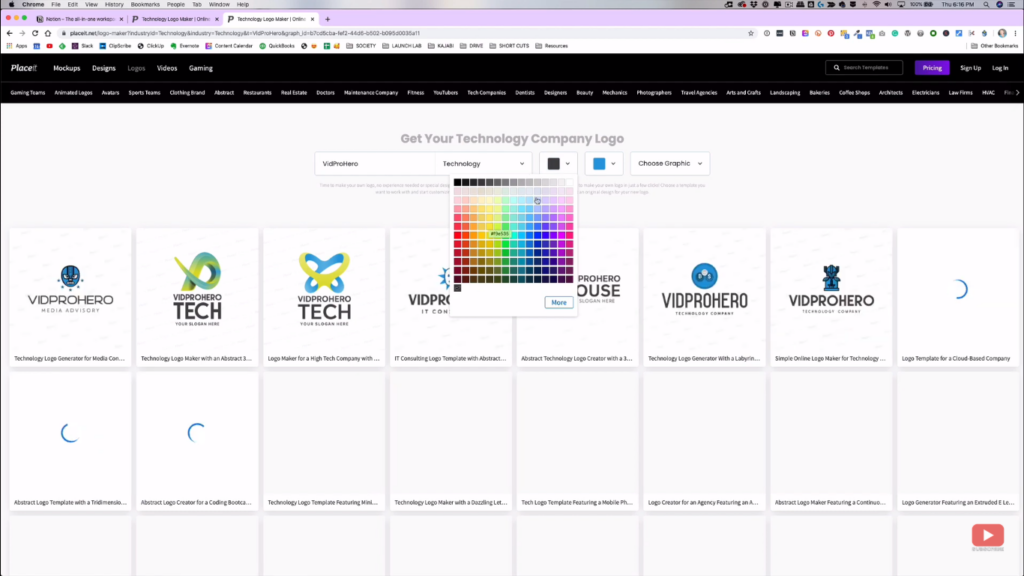The height and width of the screenshot is (576, 1024).
Task: Open the Real Estate category link
Action: [294, 93]
